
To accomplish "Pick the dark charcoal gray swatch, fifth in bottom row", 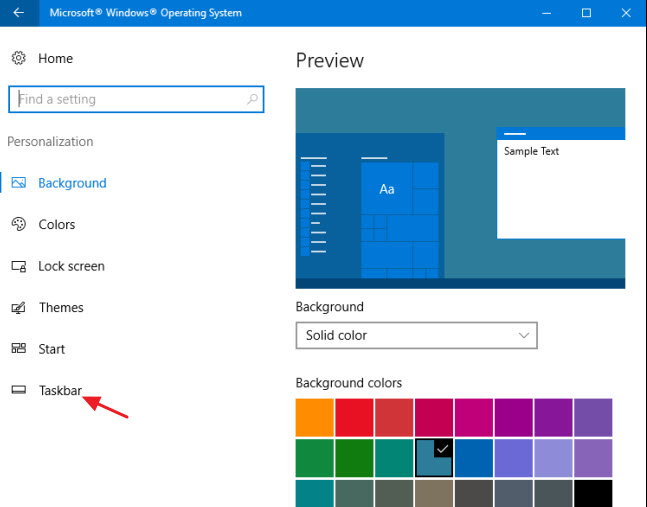I will point(474,493).
